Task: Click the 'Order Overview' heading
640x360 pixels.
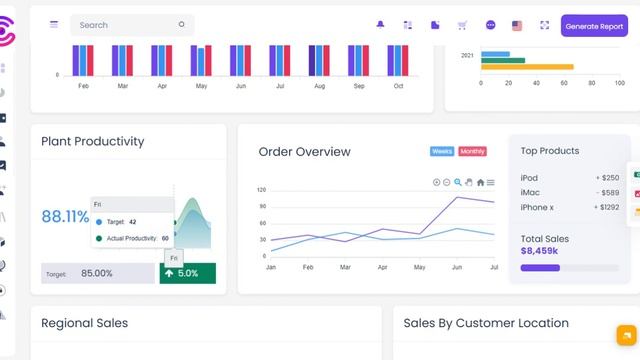Action: point(304,151)
